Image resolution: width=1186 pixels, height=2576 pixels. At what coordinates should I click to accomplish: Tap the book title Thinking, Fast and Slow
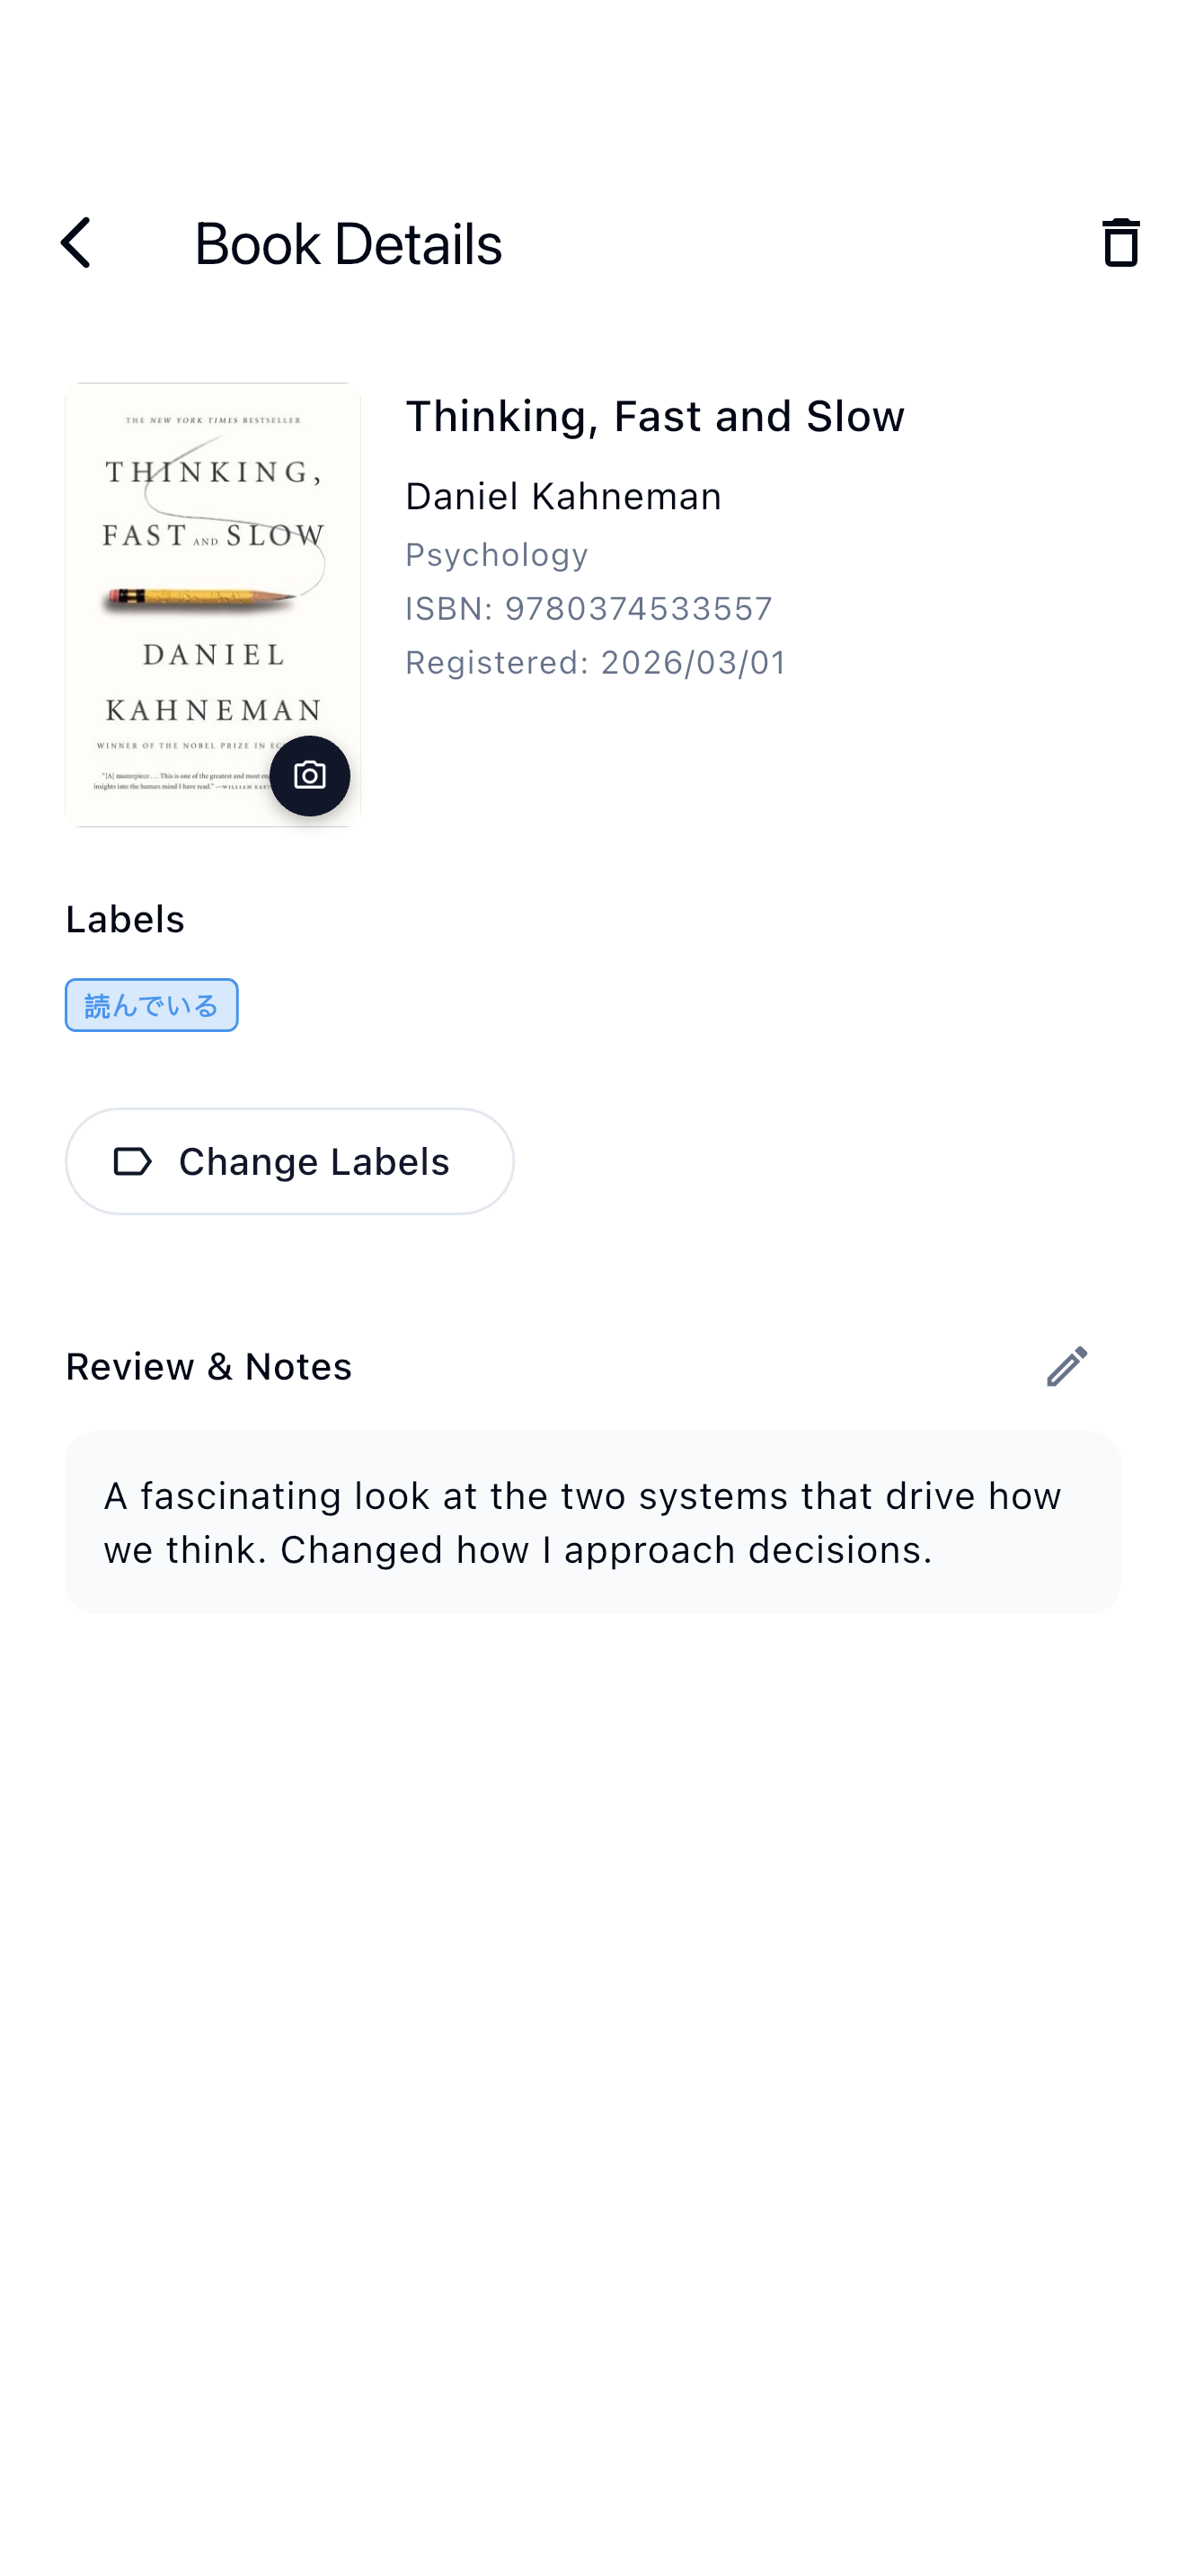coord(654,416)
